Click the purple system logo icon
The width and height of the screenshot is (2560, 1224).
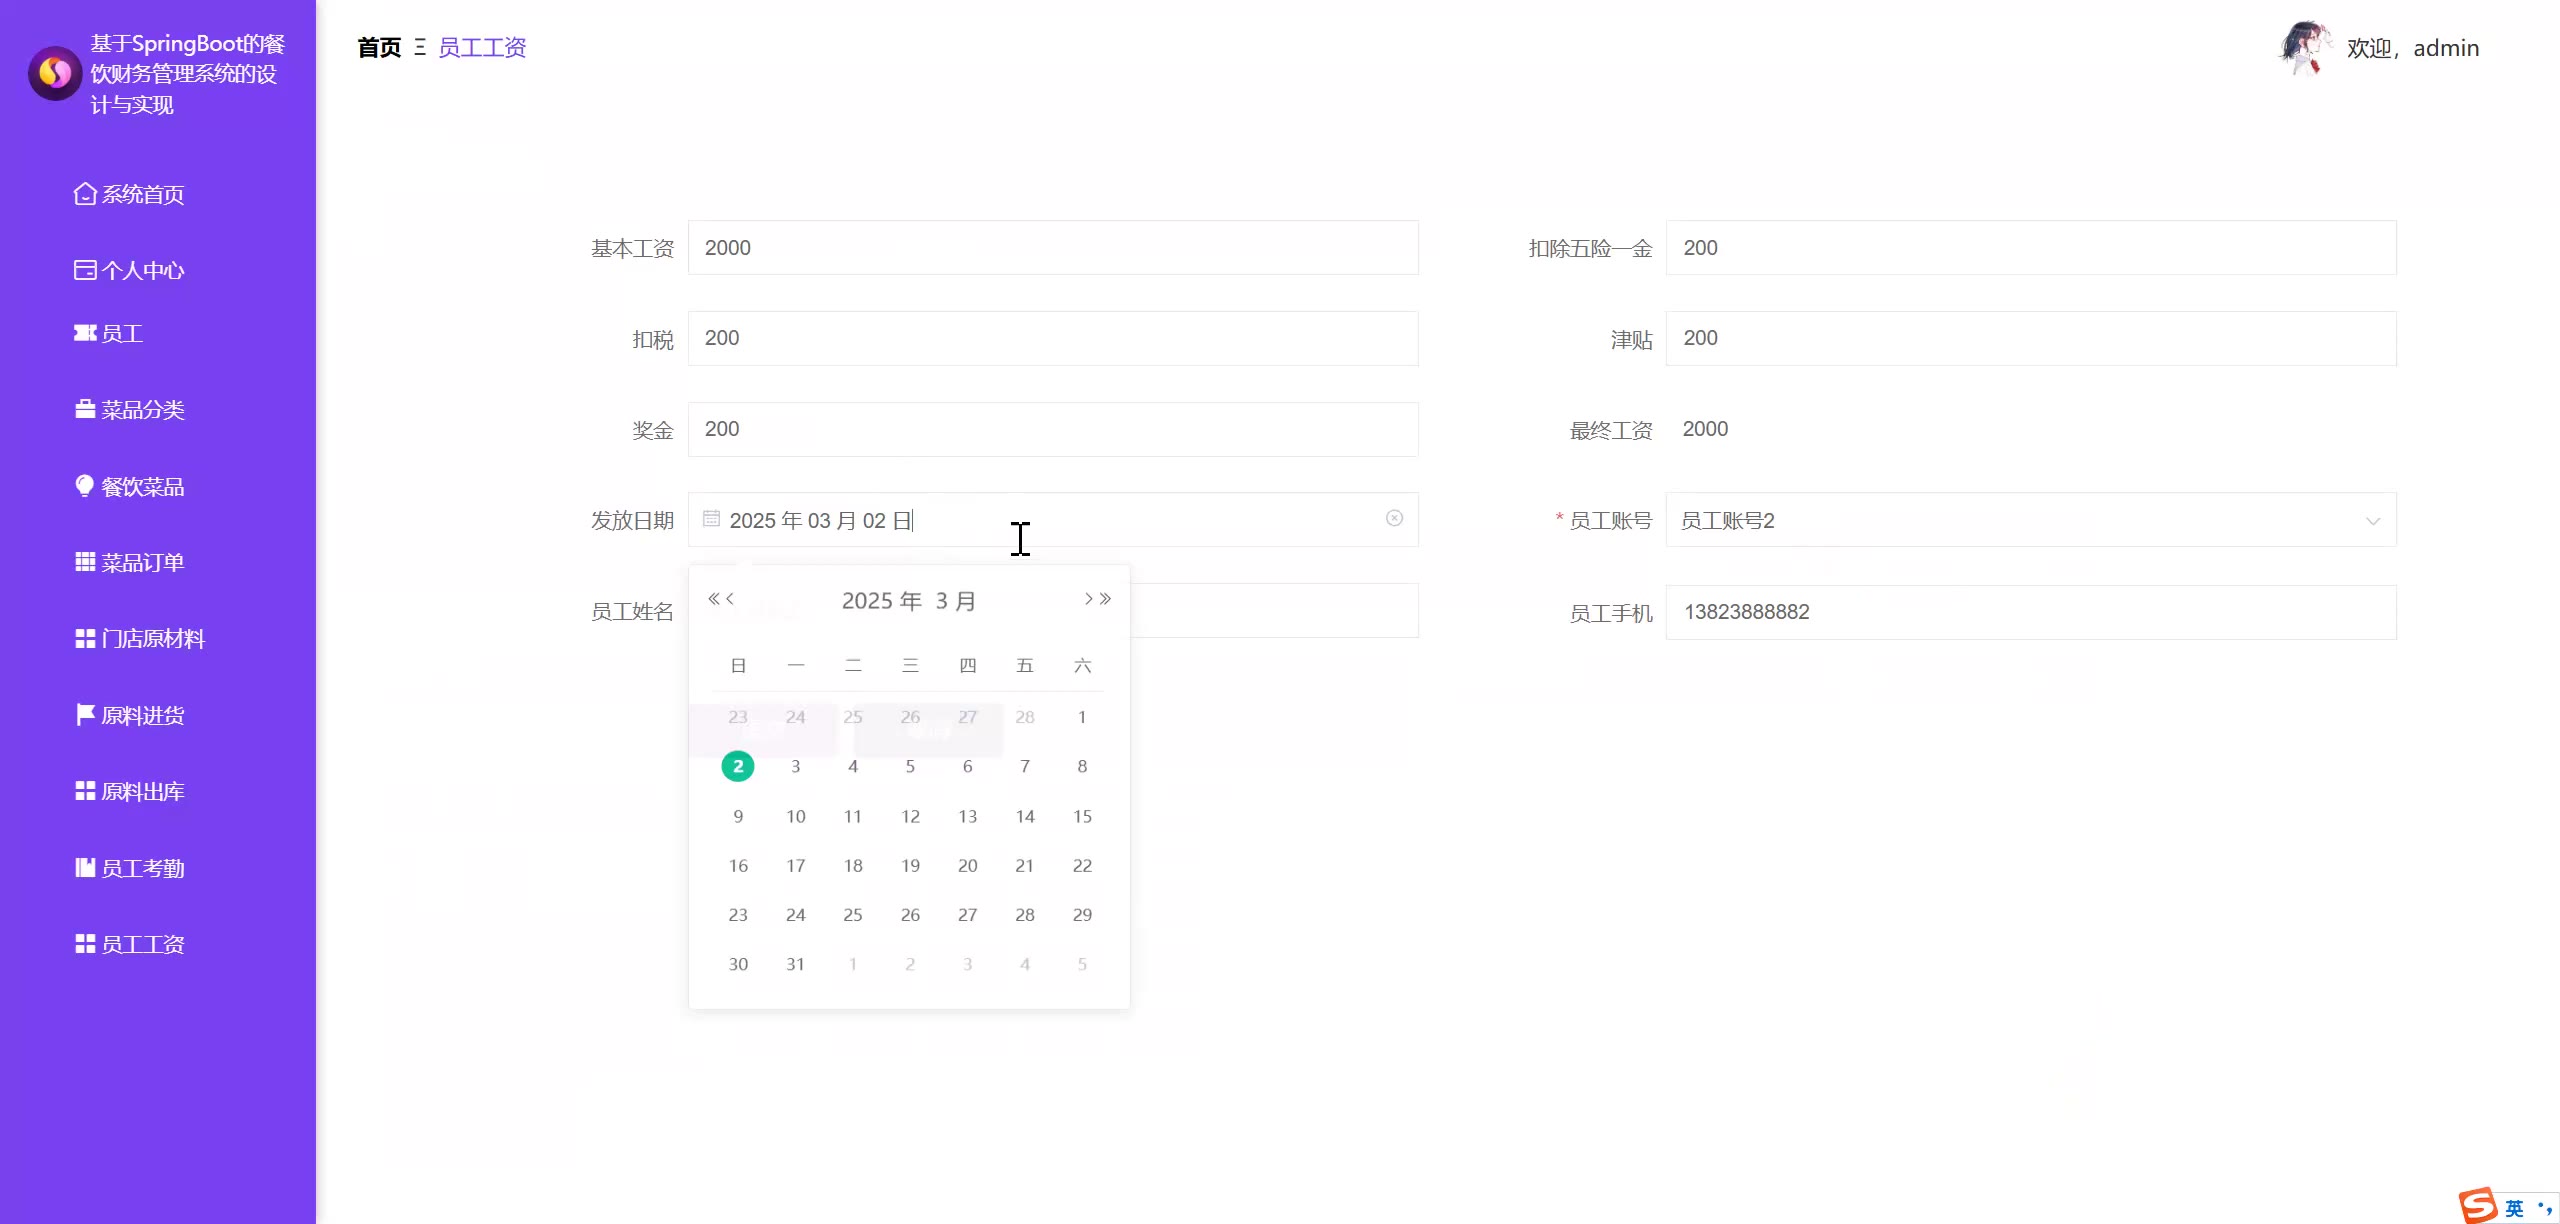(x=55, y=73)
